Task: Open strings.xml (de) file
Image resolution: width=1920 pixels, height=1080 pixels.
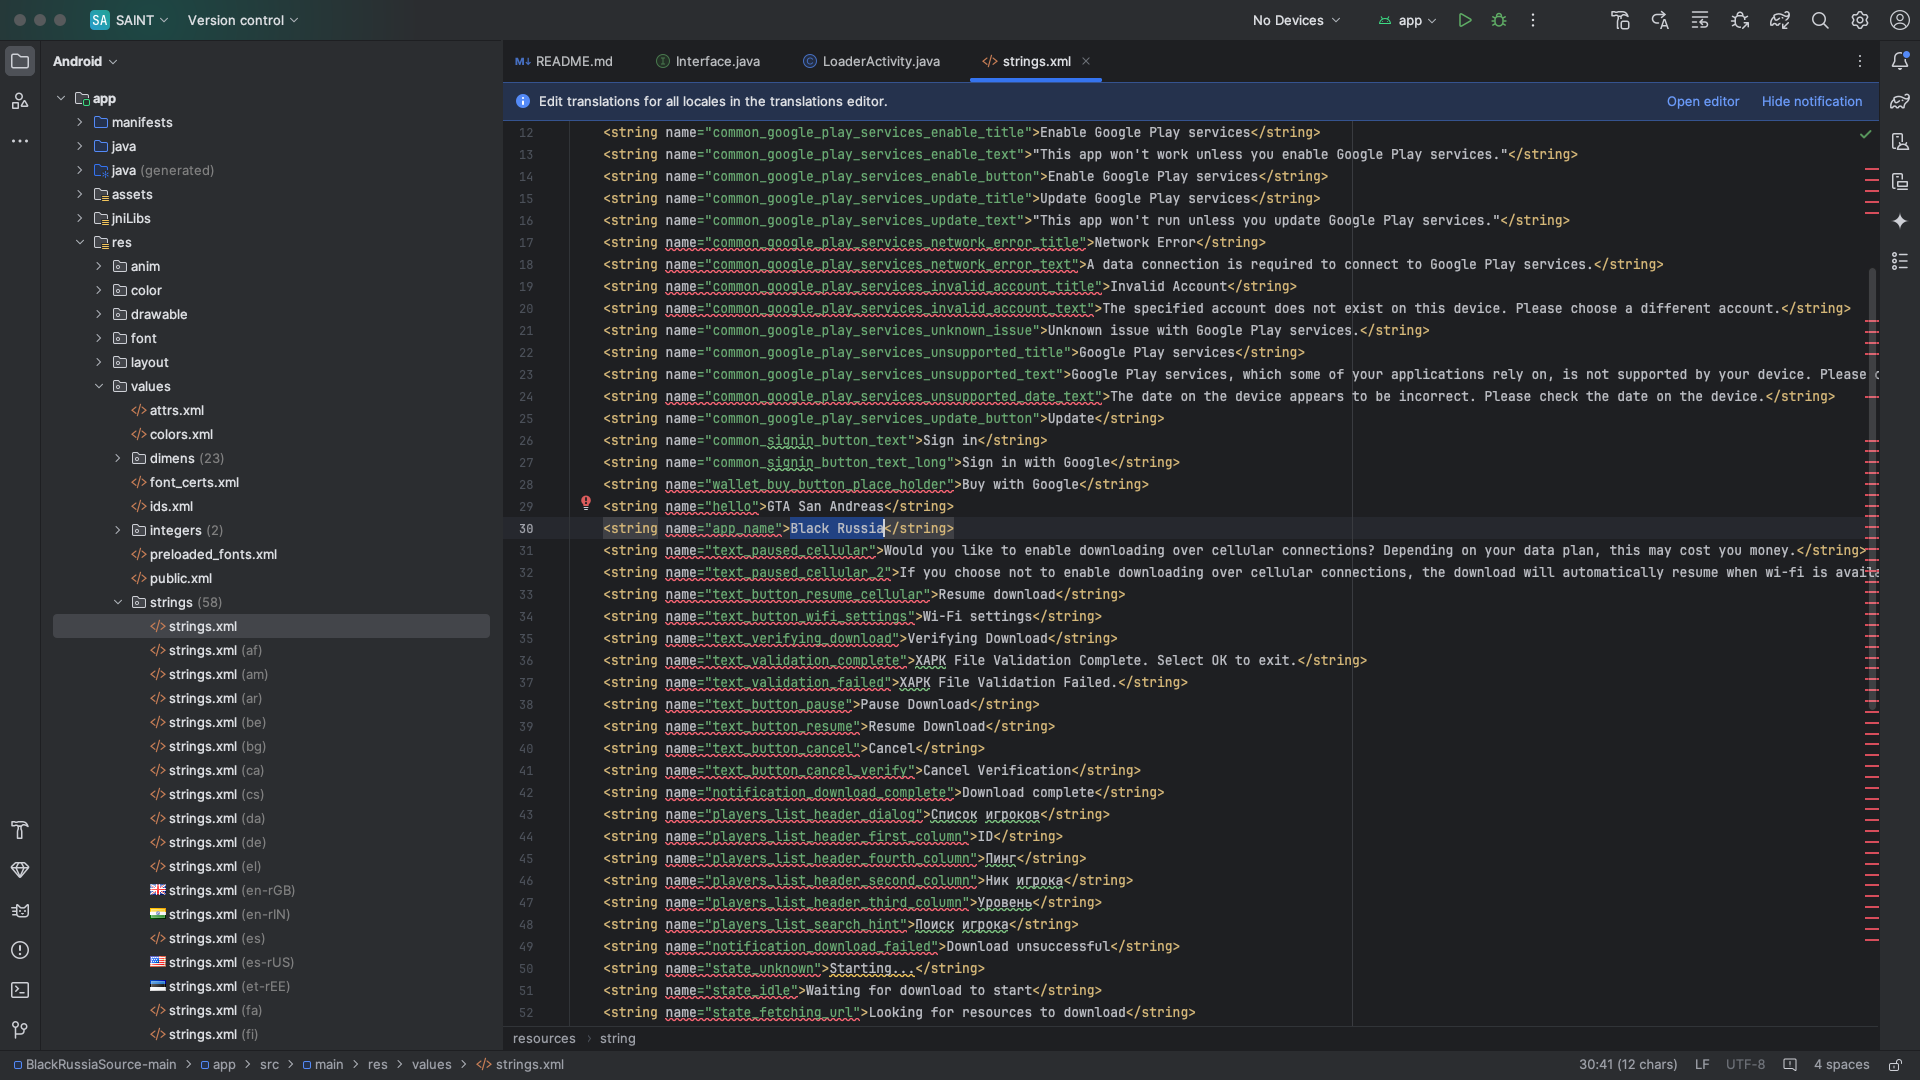Action: click(208, 842)
